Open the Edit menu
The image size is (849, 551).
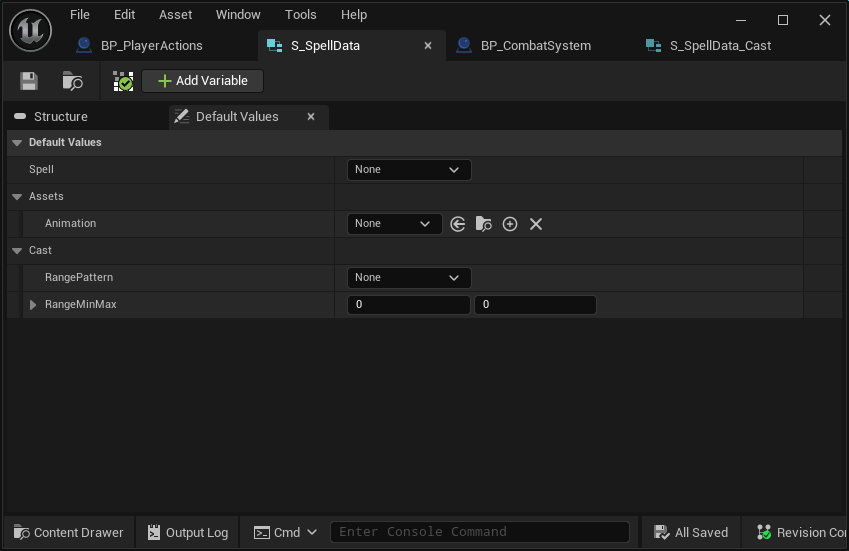click(x=124, y=15)
